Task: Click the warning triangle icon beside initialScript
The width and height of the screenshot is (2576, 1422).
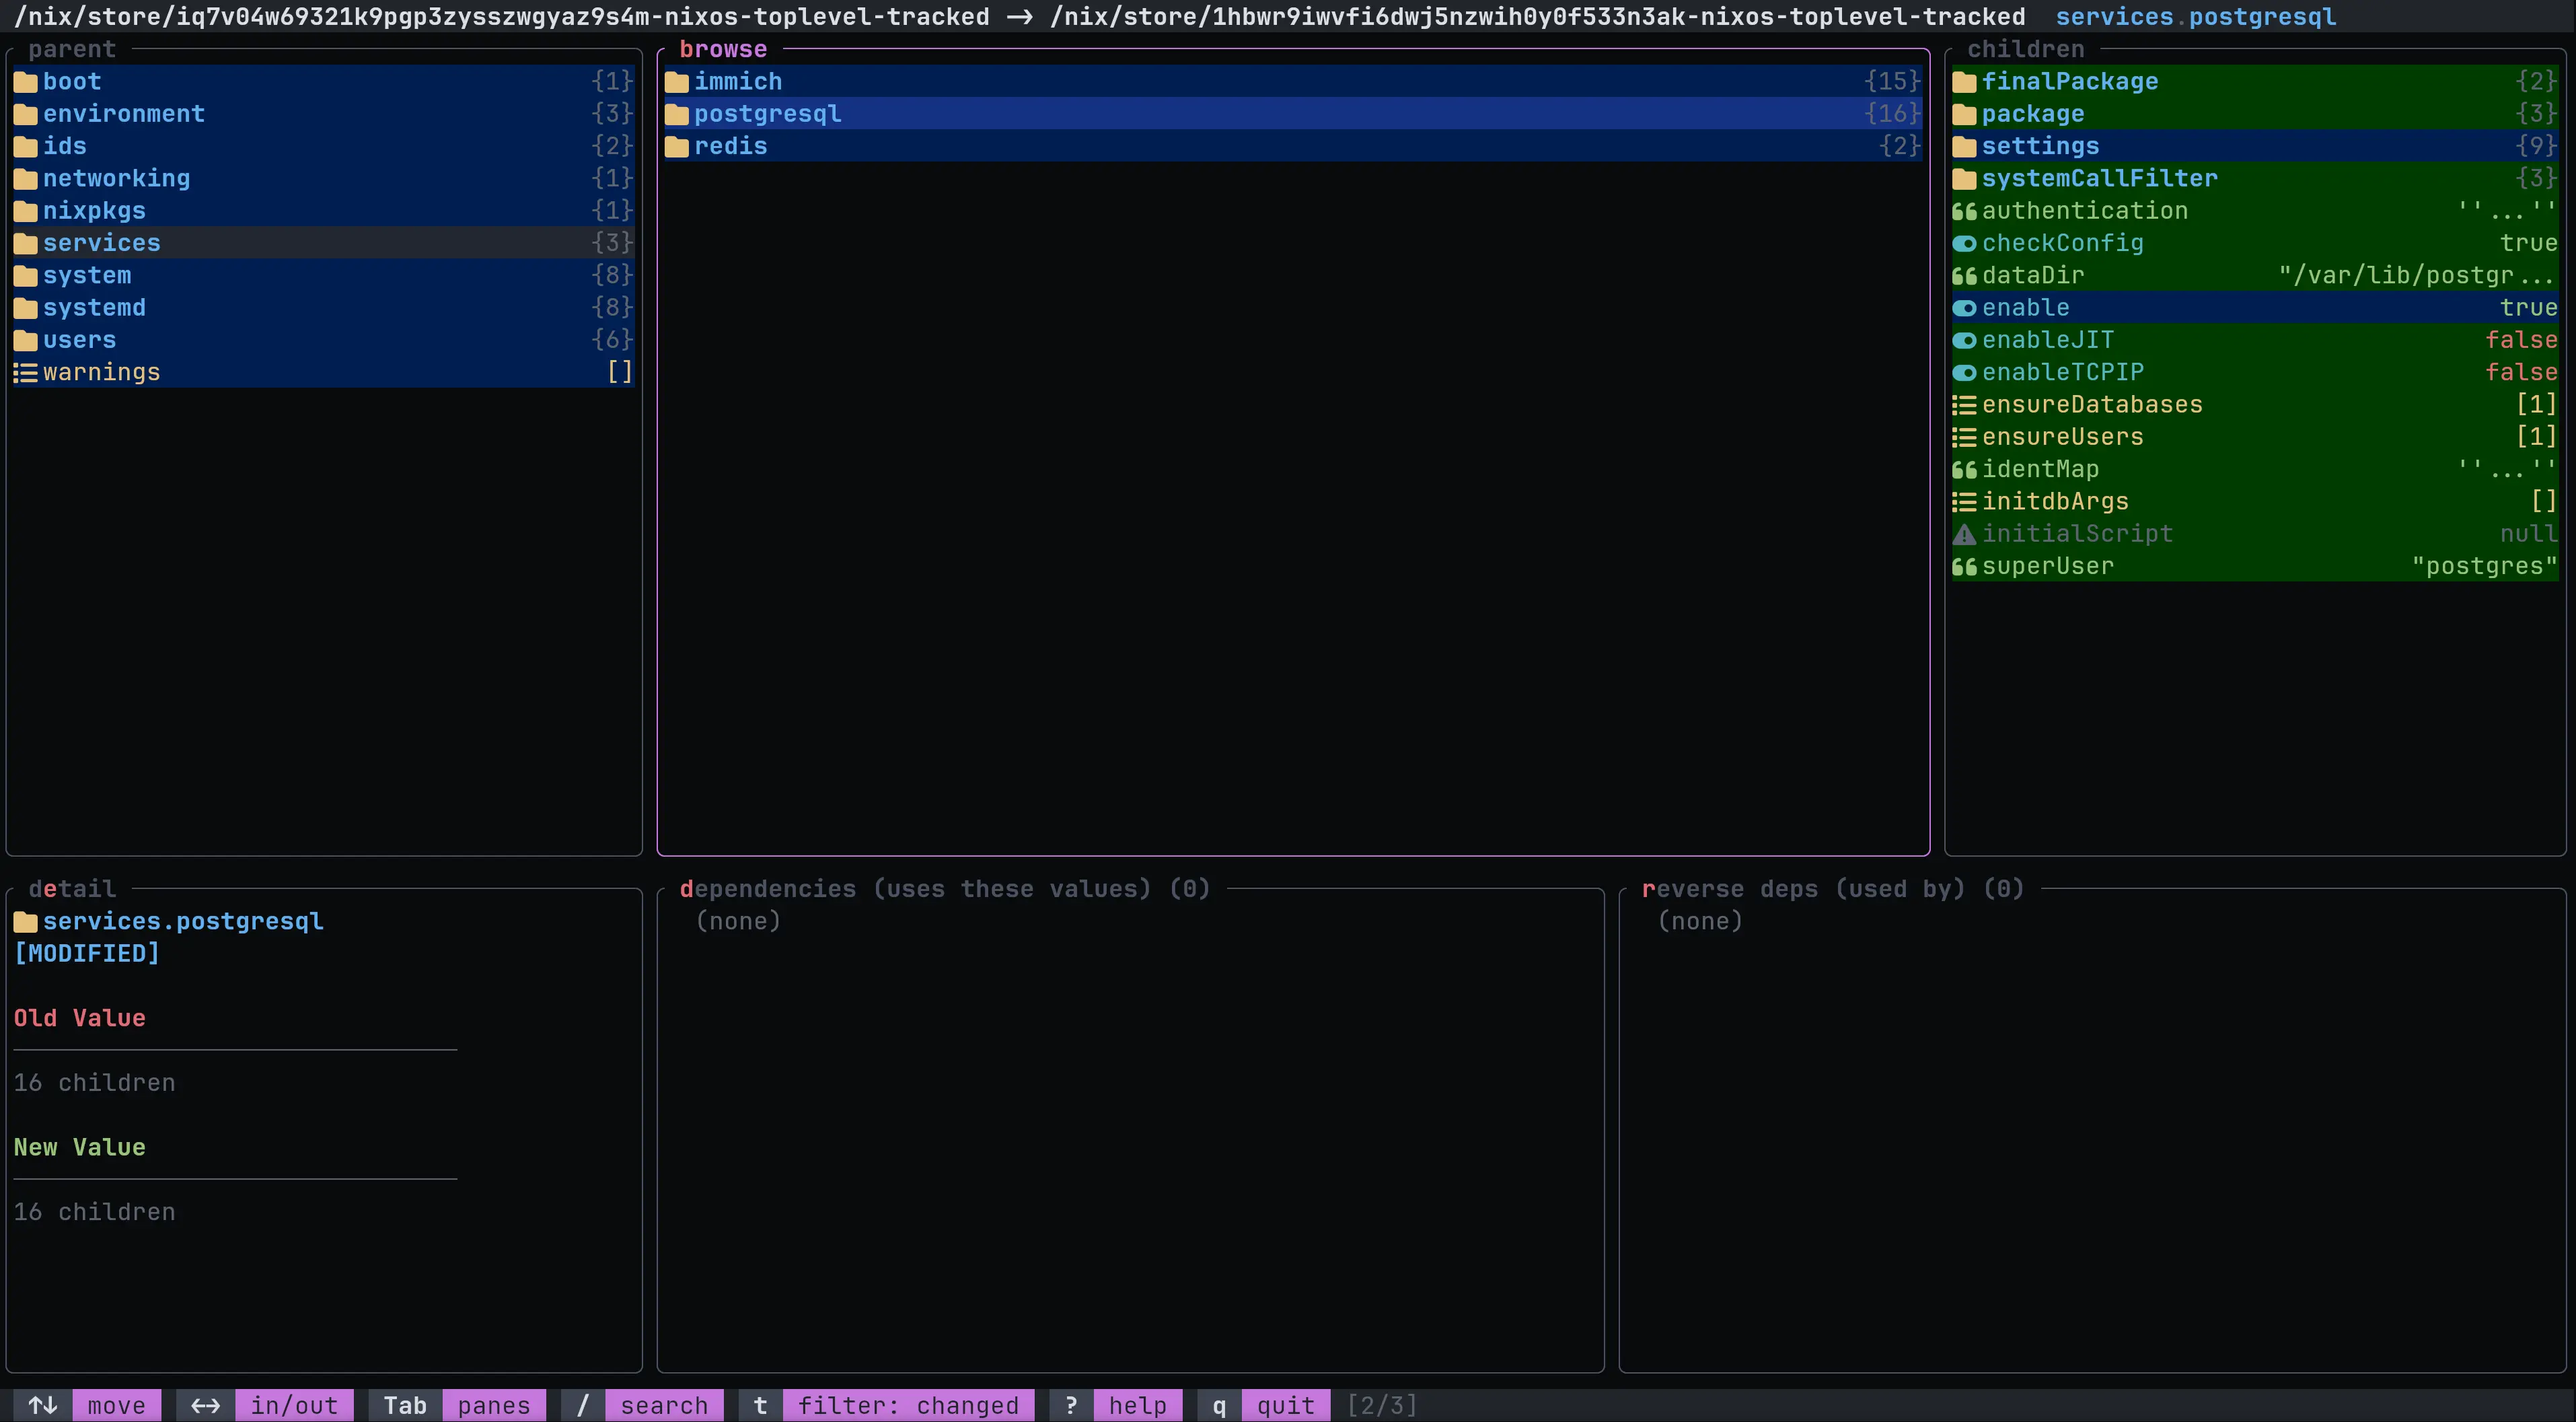Action: [x=1964, y=534]
